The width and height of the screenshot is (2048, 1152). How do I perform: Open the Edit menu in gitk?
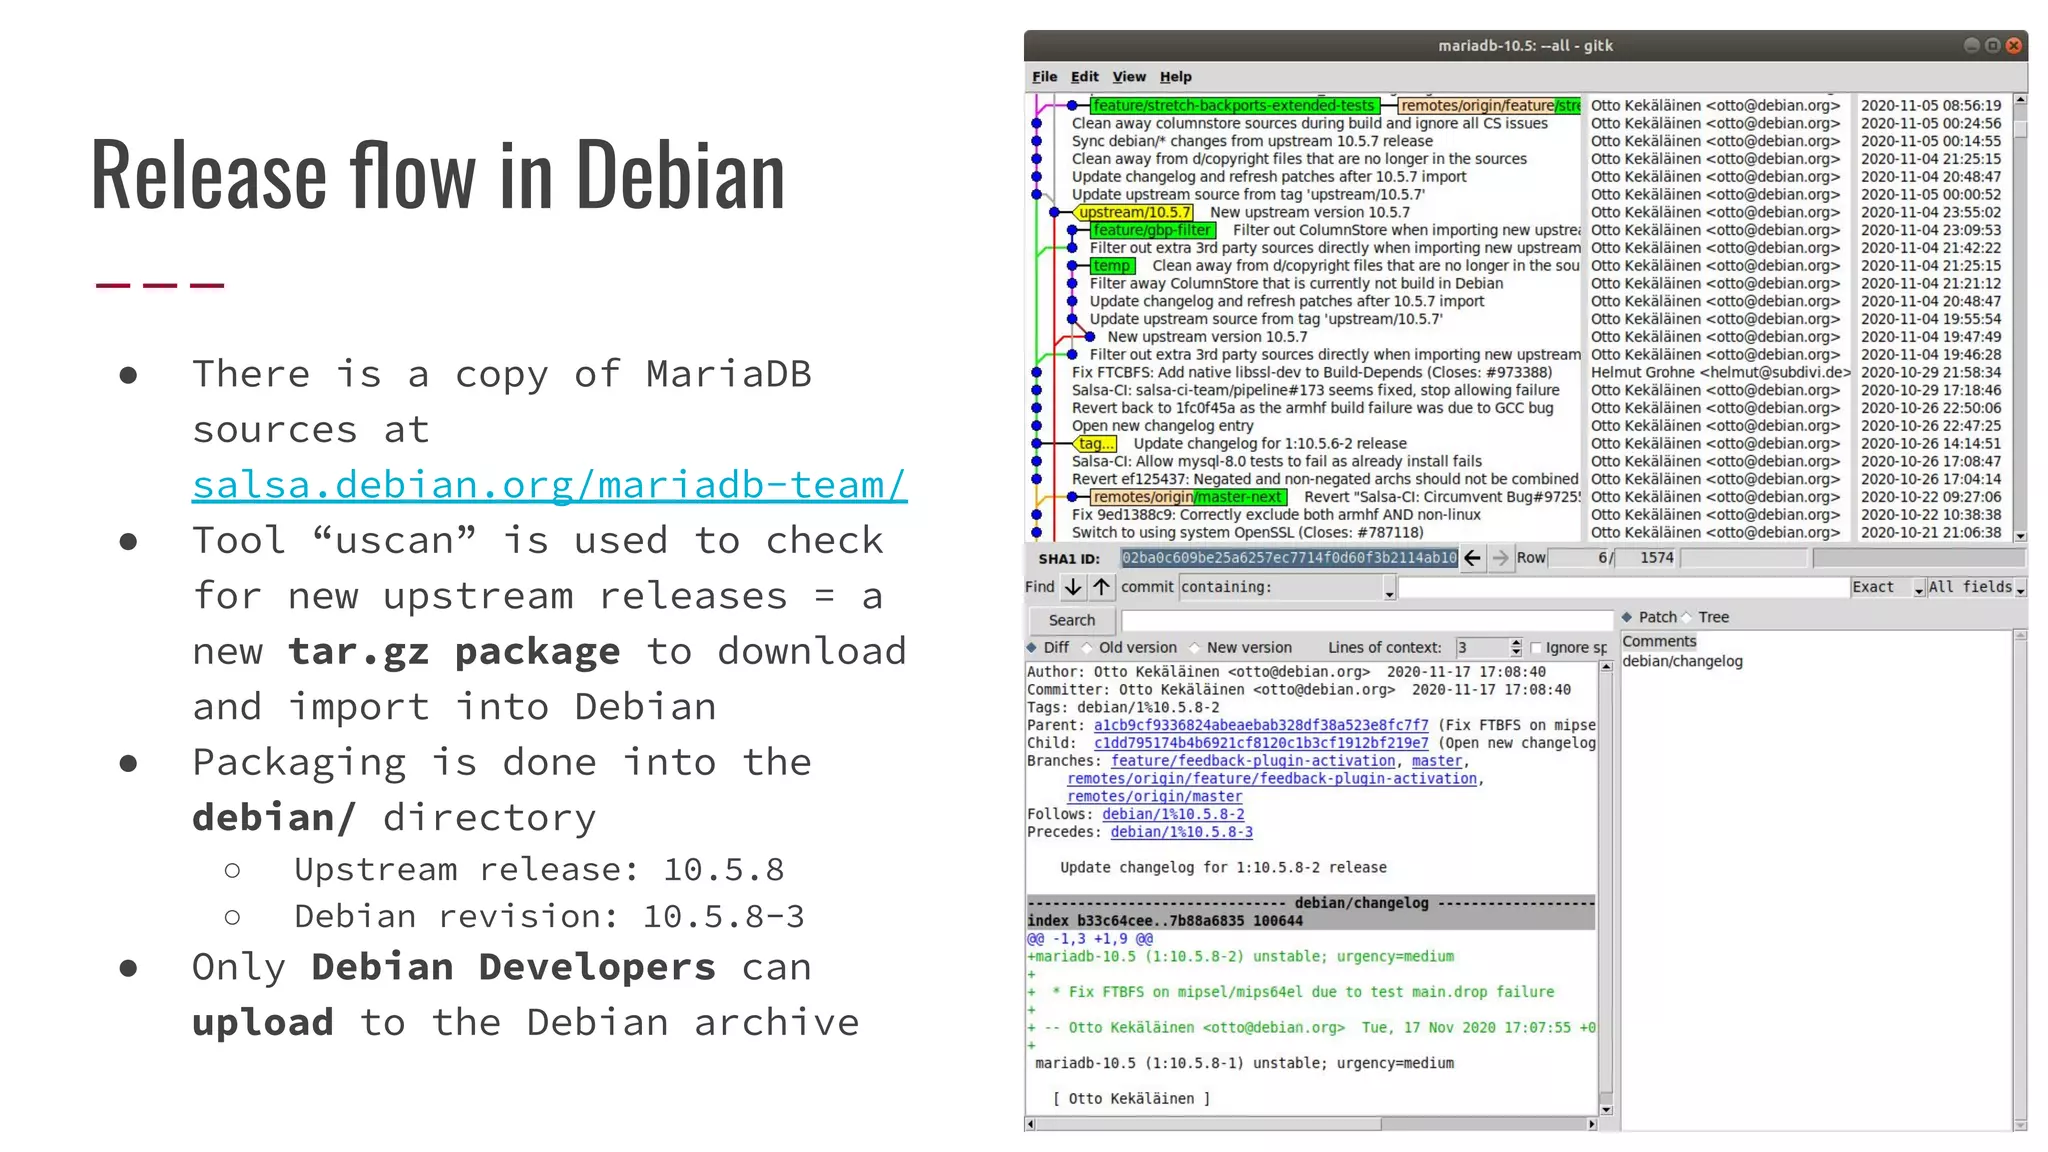point(1084,77)
